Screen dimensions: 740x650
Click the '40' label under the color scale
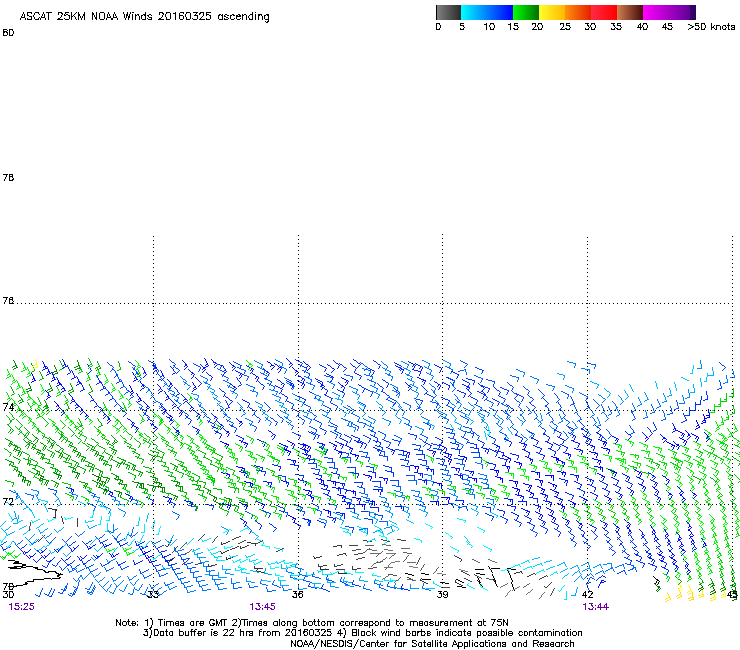click(642, 27)
